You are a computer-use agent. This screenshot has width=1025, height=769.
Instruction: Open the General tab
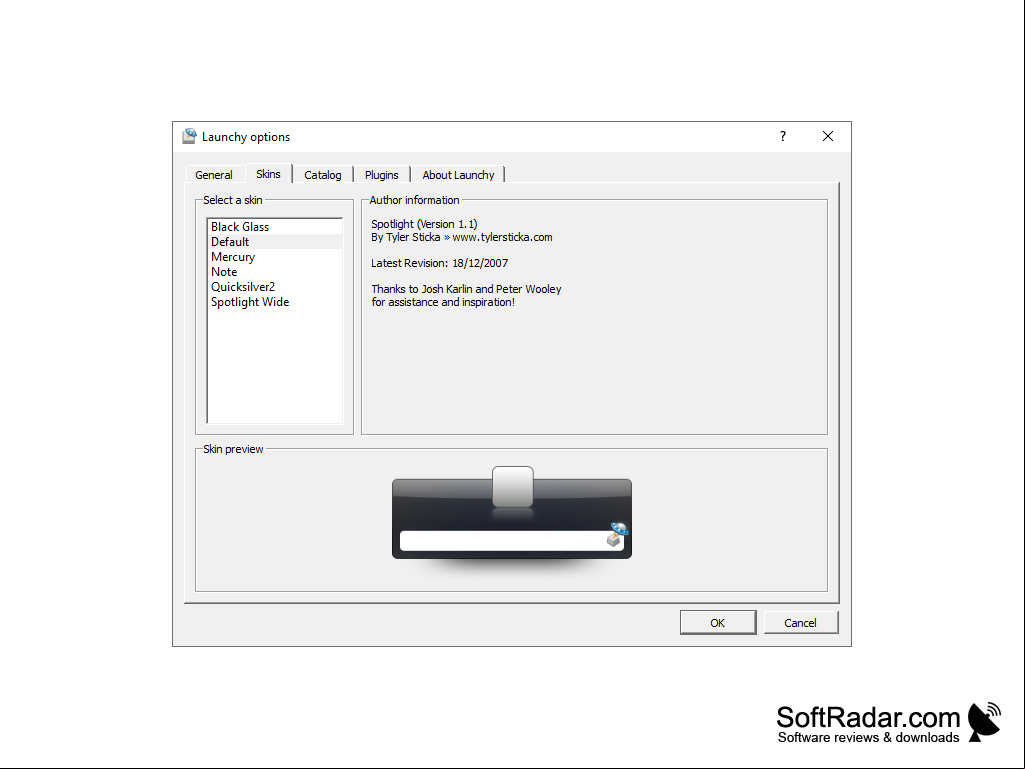[x=214, y=175]
